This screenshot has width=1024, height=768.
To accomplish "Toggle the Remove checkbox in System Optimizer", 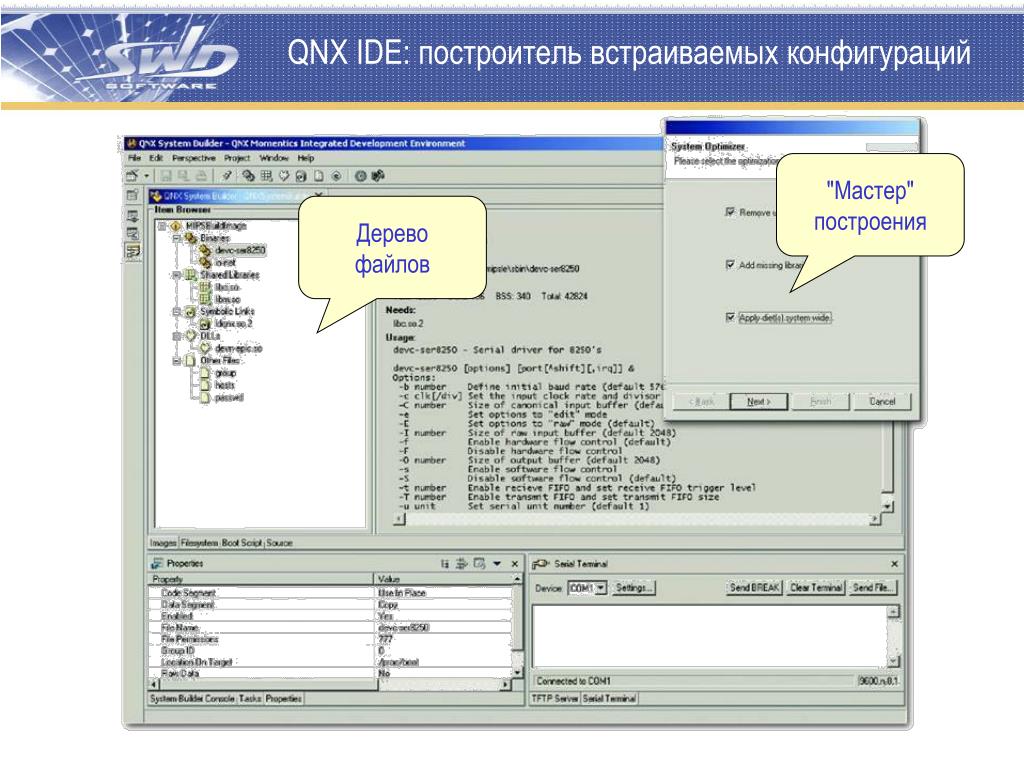I will click(x=730, y=212).
